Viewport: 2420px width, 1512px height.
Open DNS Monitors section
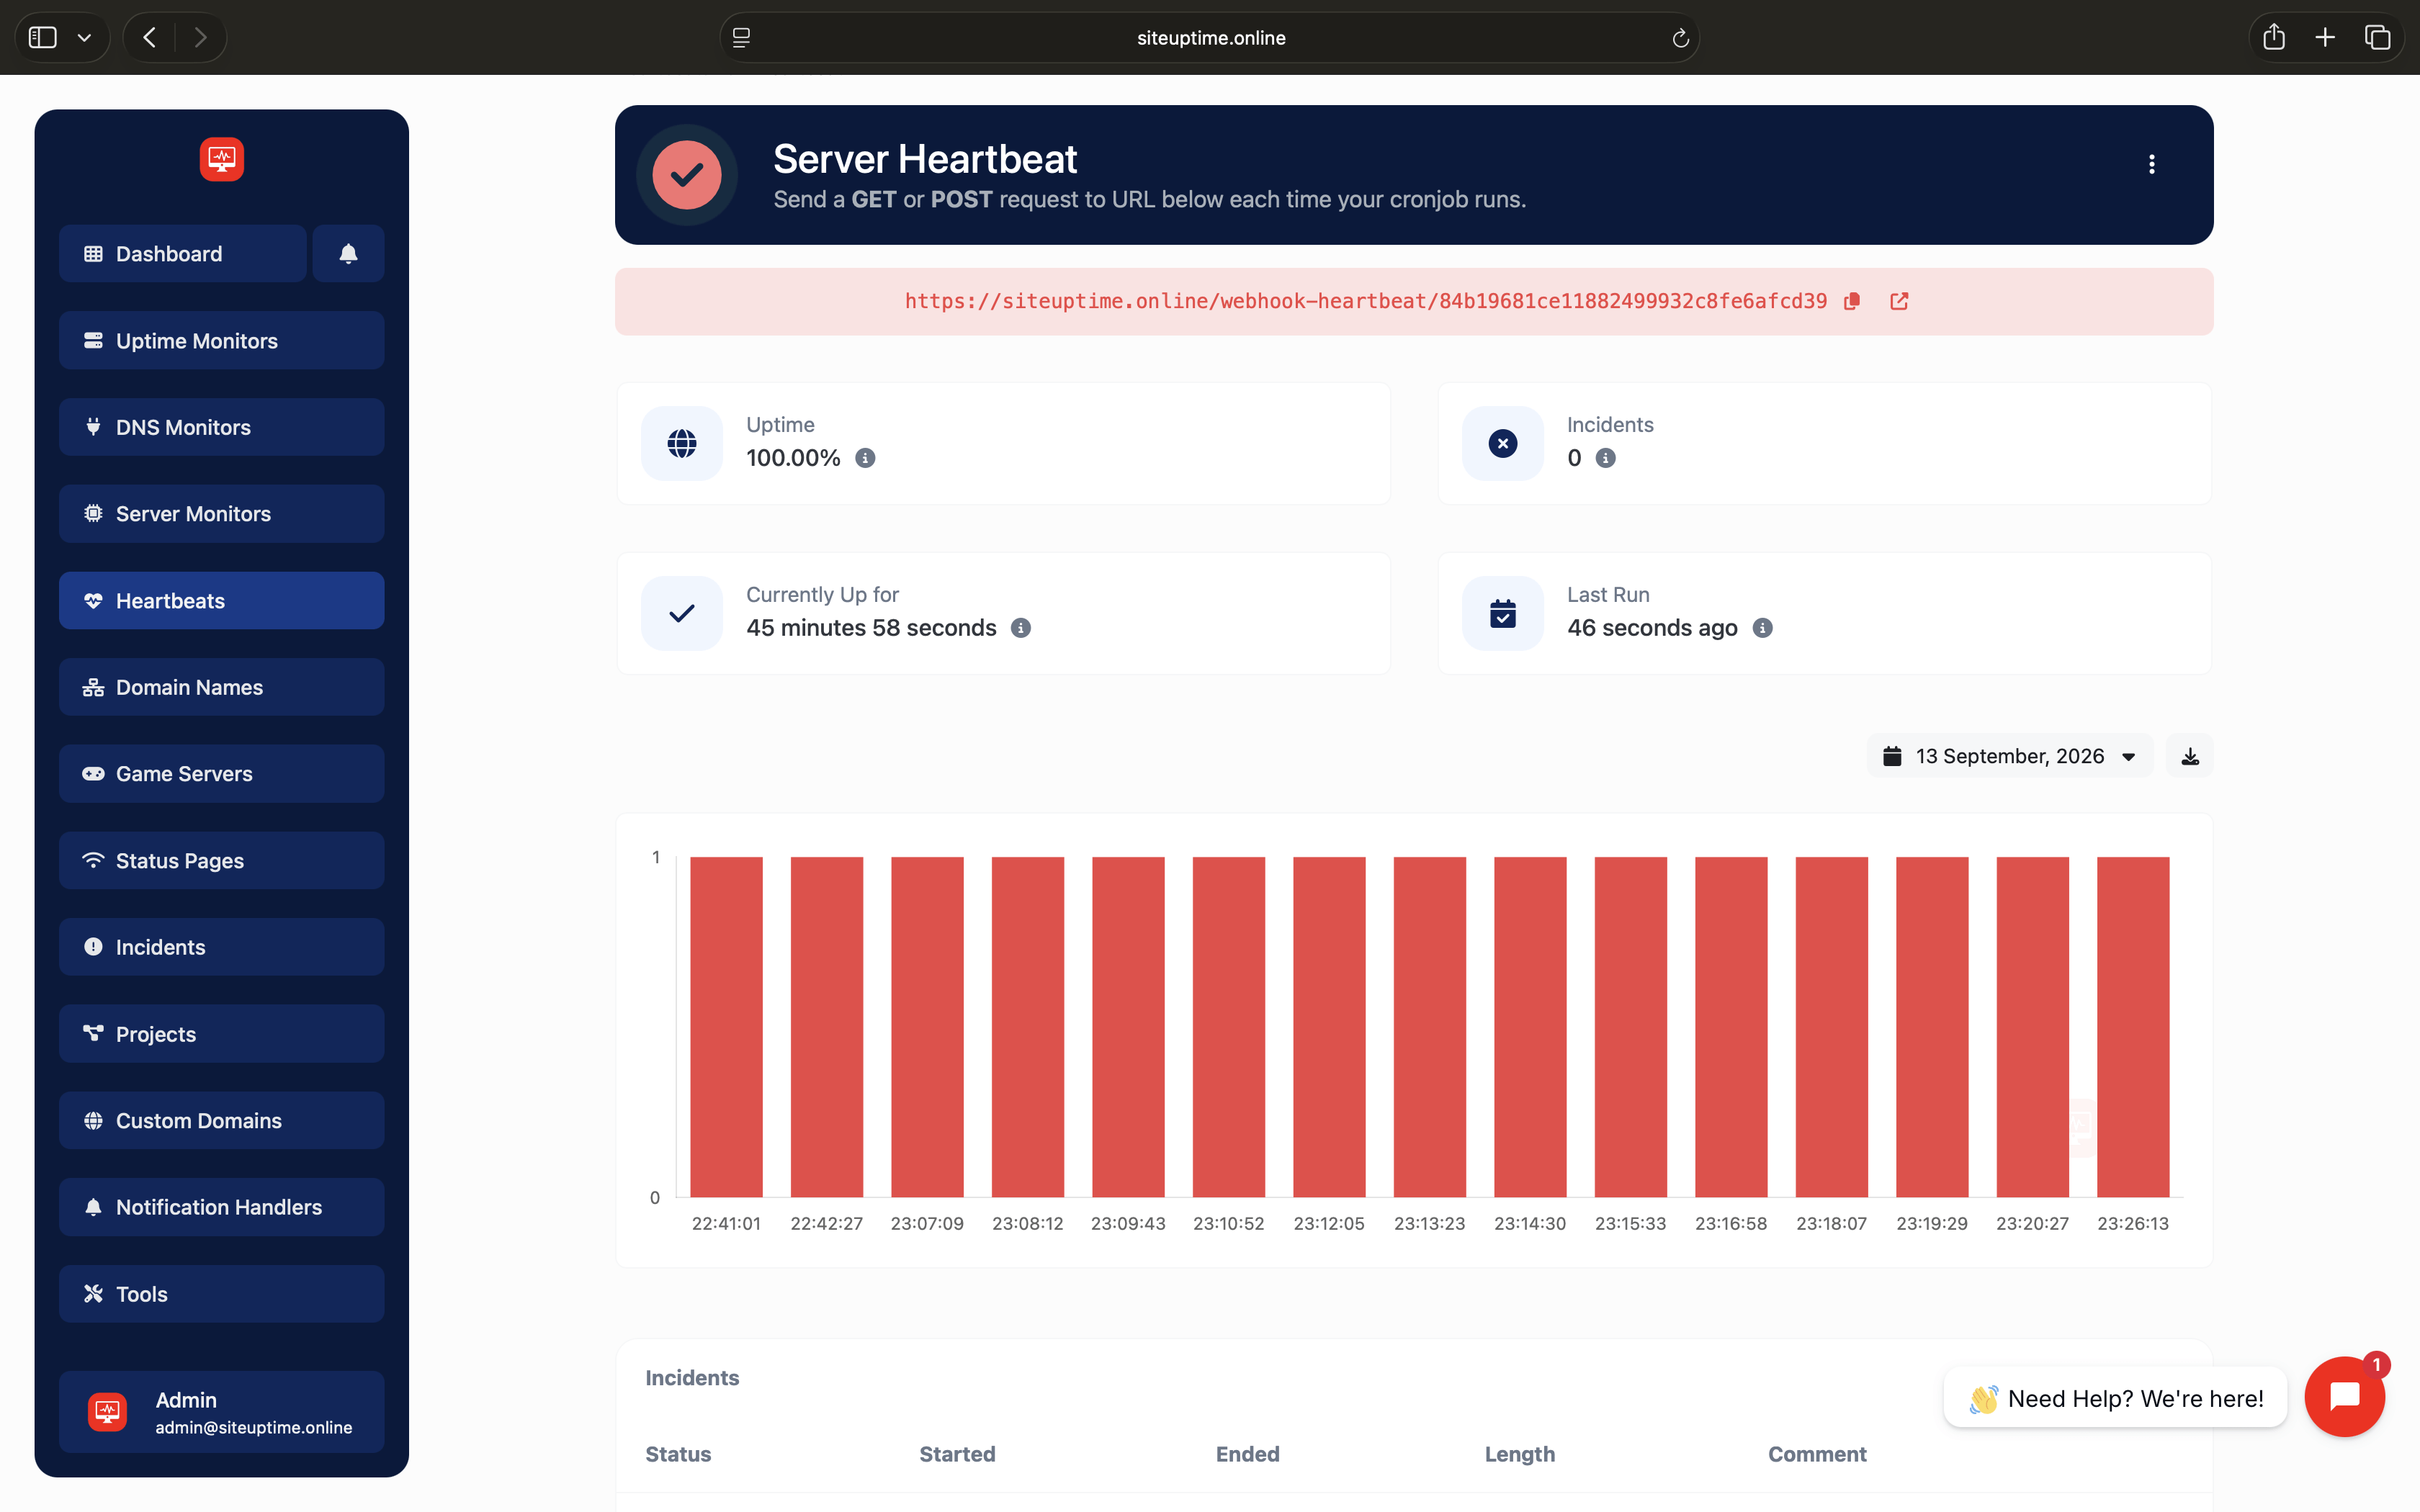[x=222, y=427]
